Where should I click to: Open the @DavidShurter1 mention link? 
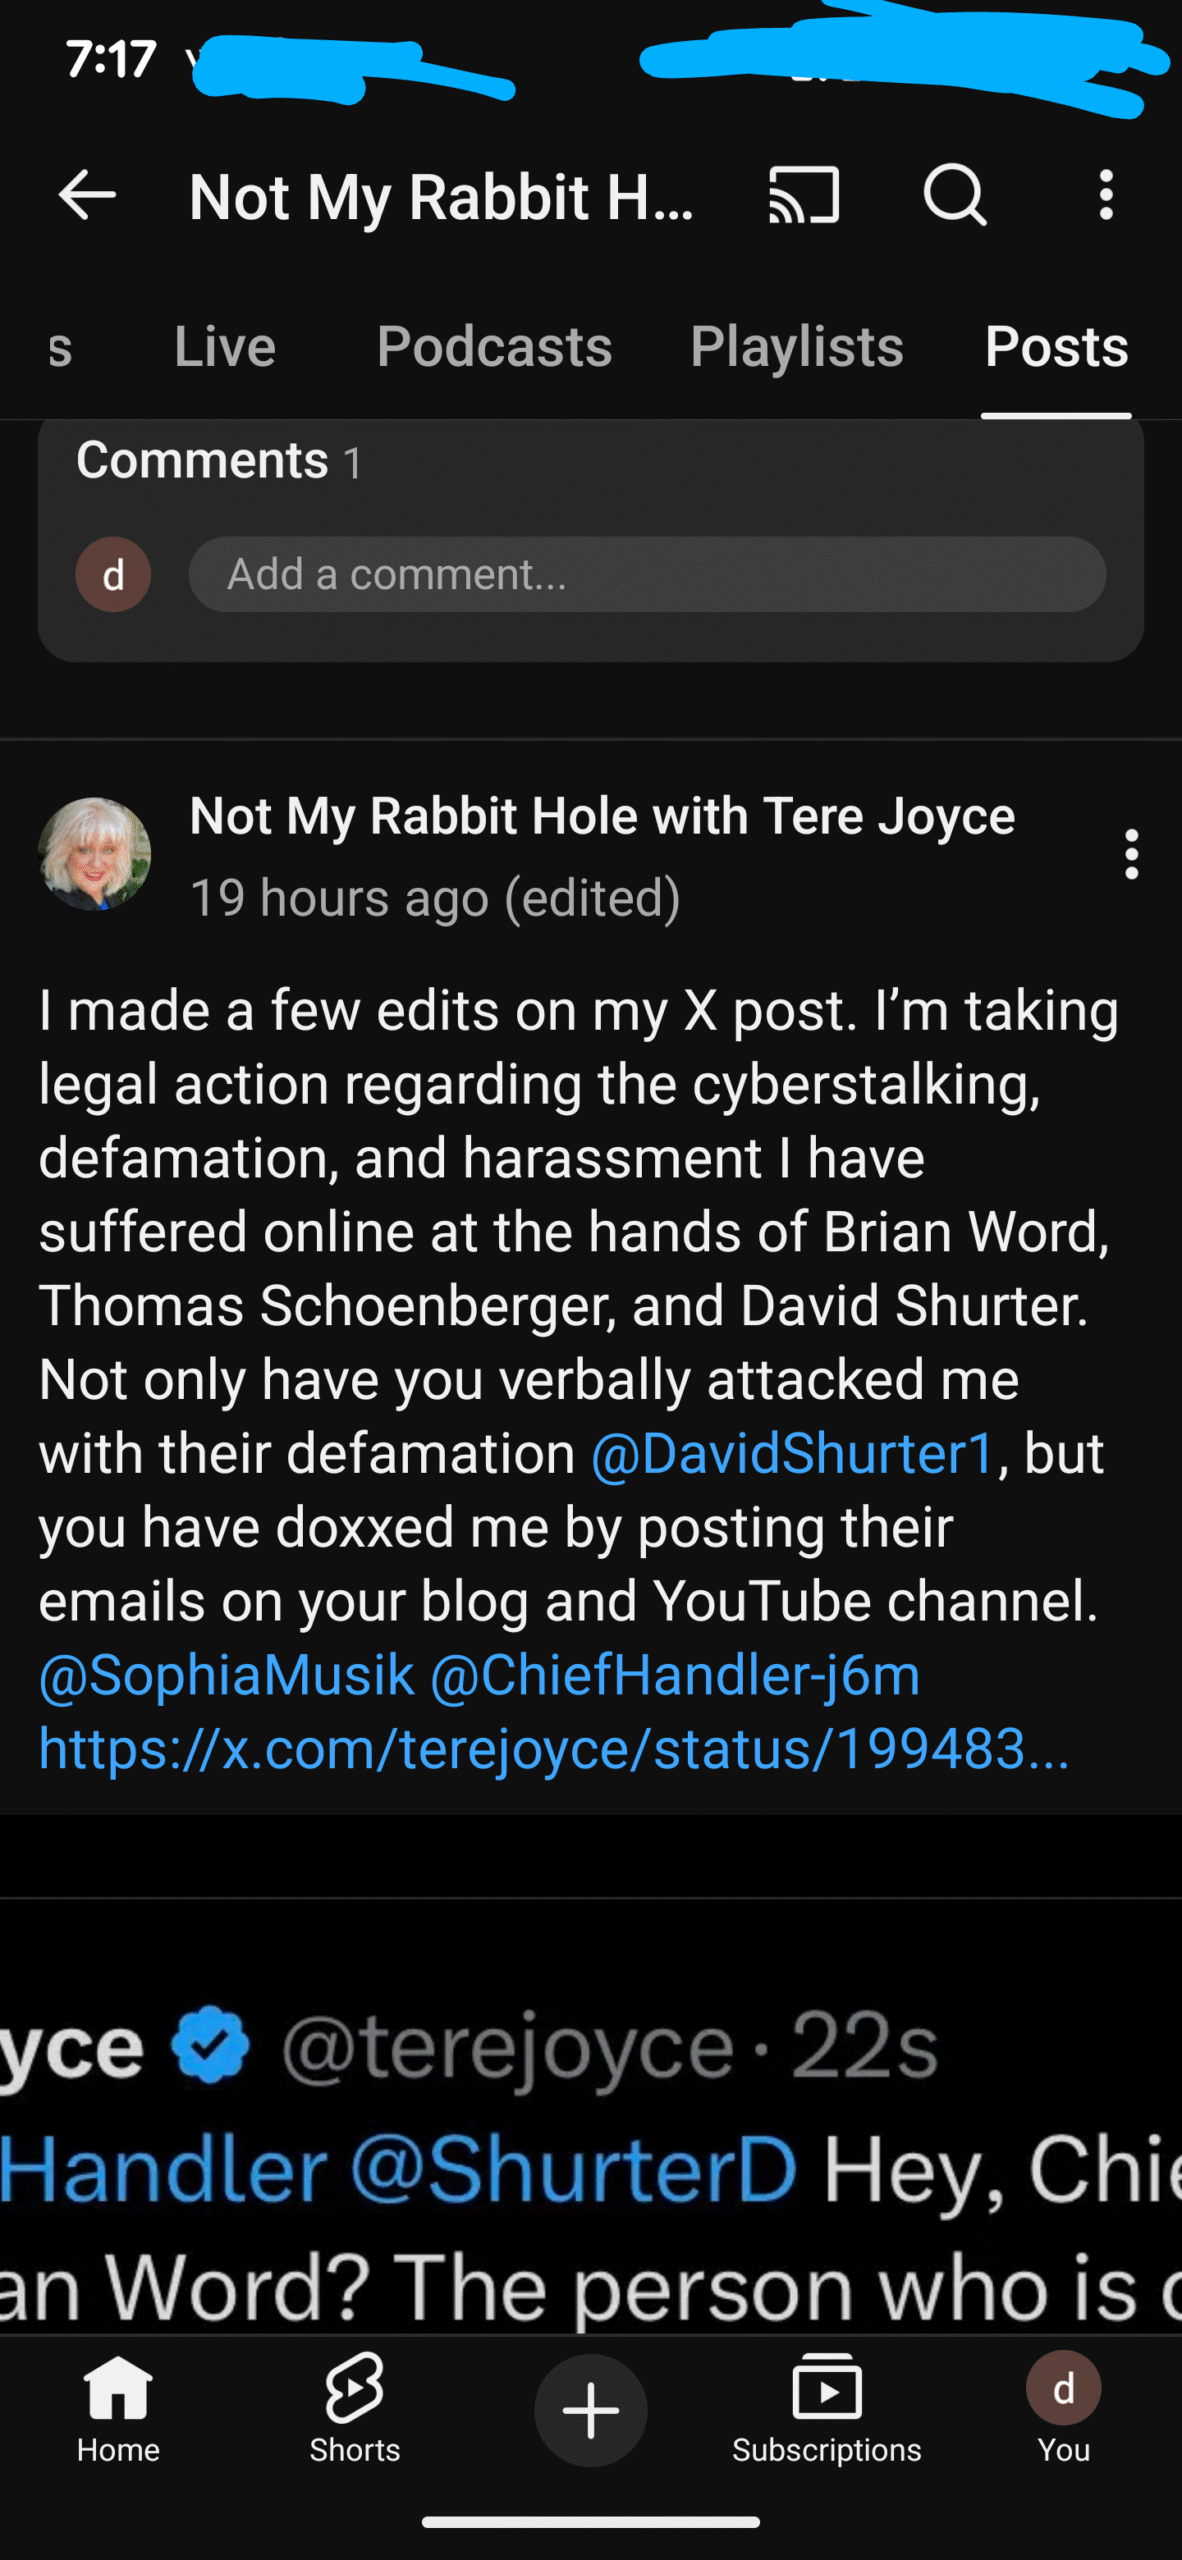click(x=793, y=1453)
